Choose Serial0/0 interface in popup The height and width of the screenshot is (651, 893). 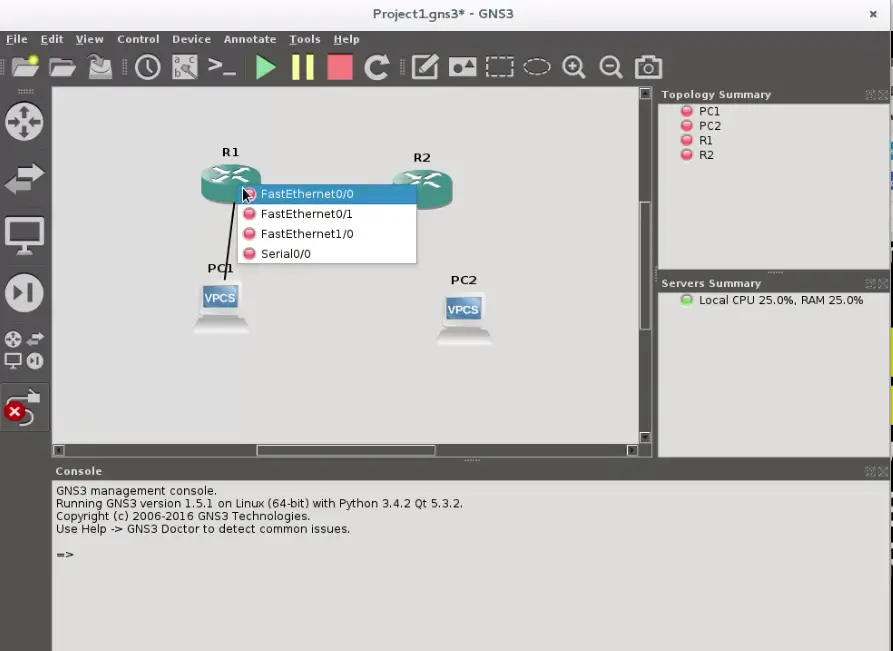pos(327,254)
